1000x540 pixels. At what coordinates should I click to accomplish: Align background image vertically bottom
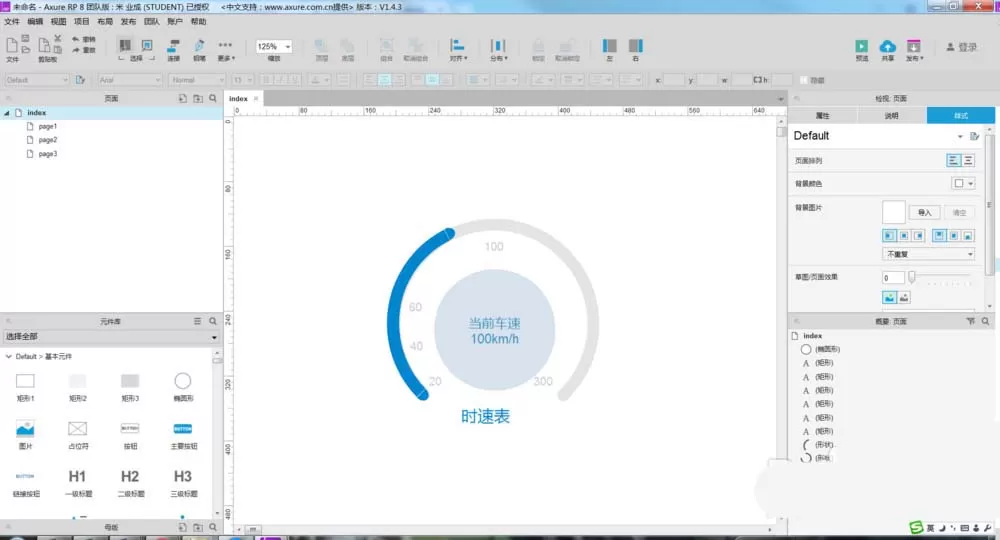tap(968, 236)
